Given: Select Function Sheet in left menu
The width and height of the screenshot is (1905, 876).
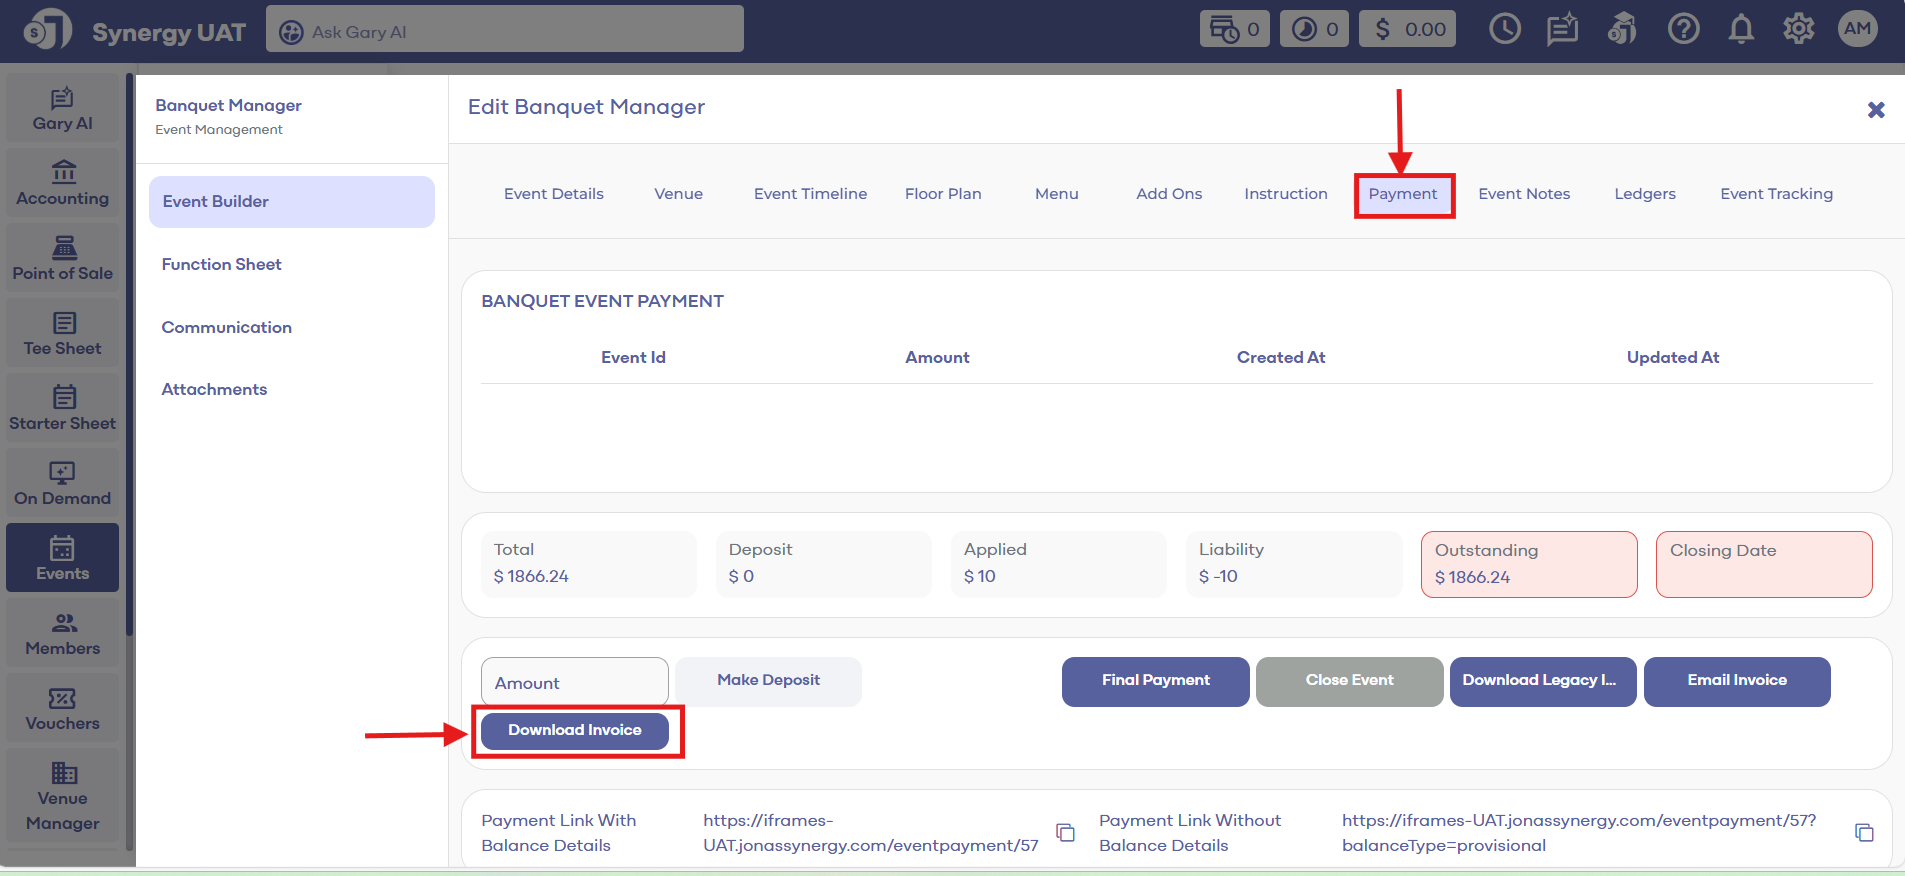Looking at the screenshot, I should [x=222, y=264].
